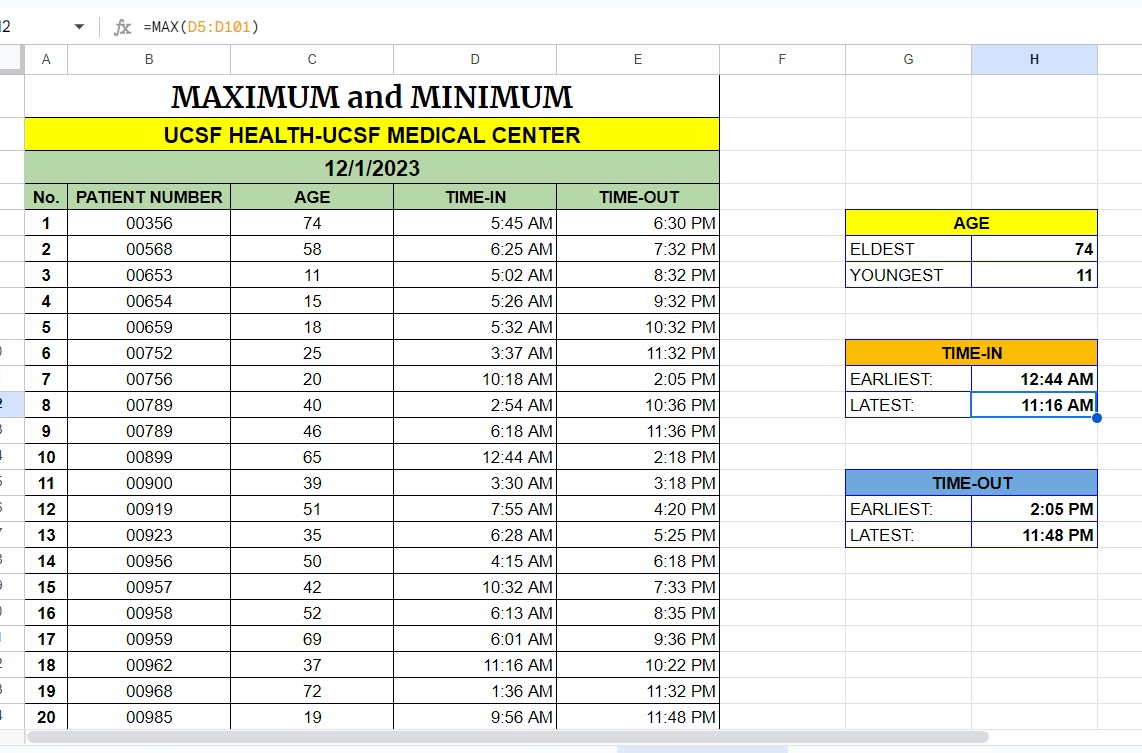Select the ELDEST label cell

click(908, 249)
